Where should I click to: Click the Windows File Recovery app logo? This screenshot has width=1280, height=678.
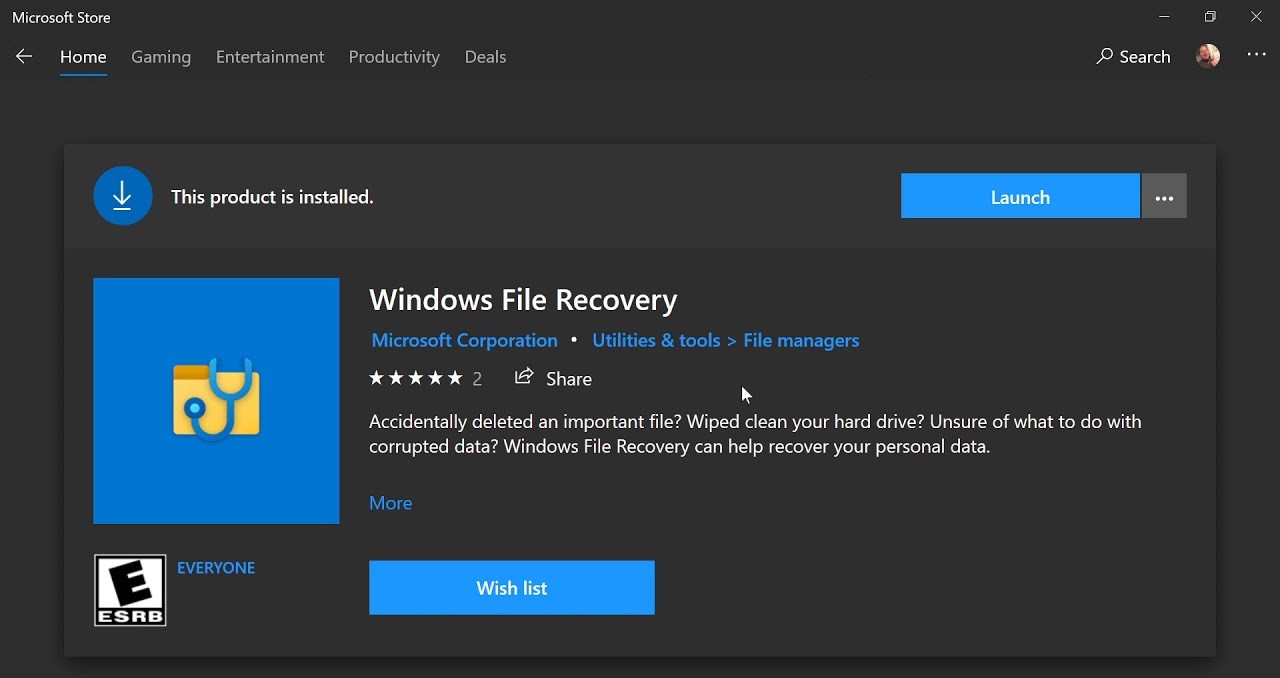tap(216, 401)
